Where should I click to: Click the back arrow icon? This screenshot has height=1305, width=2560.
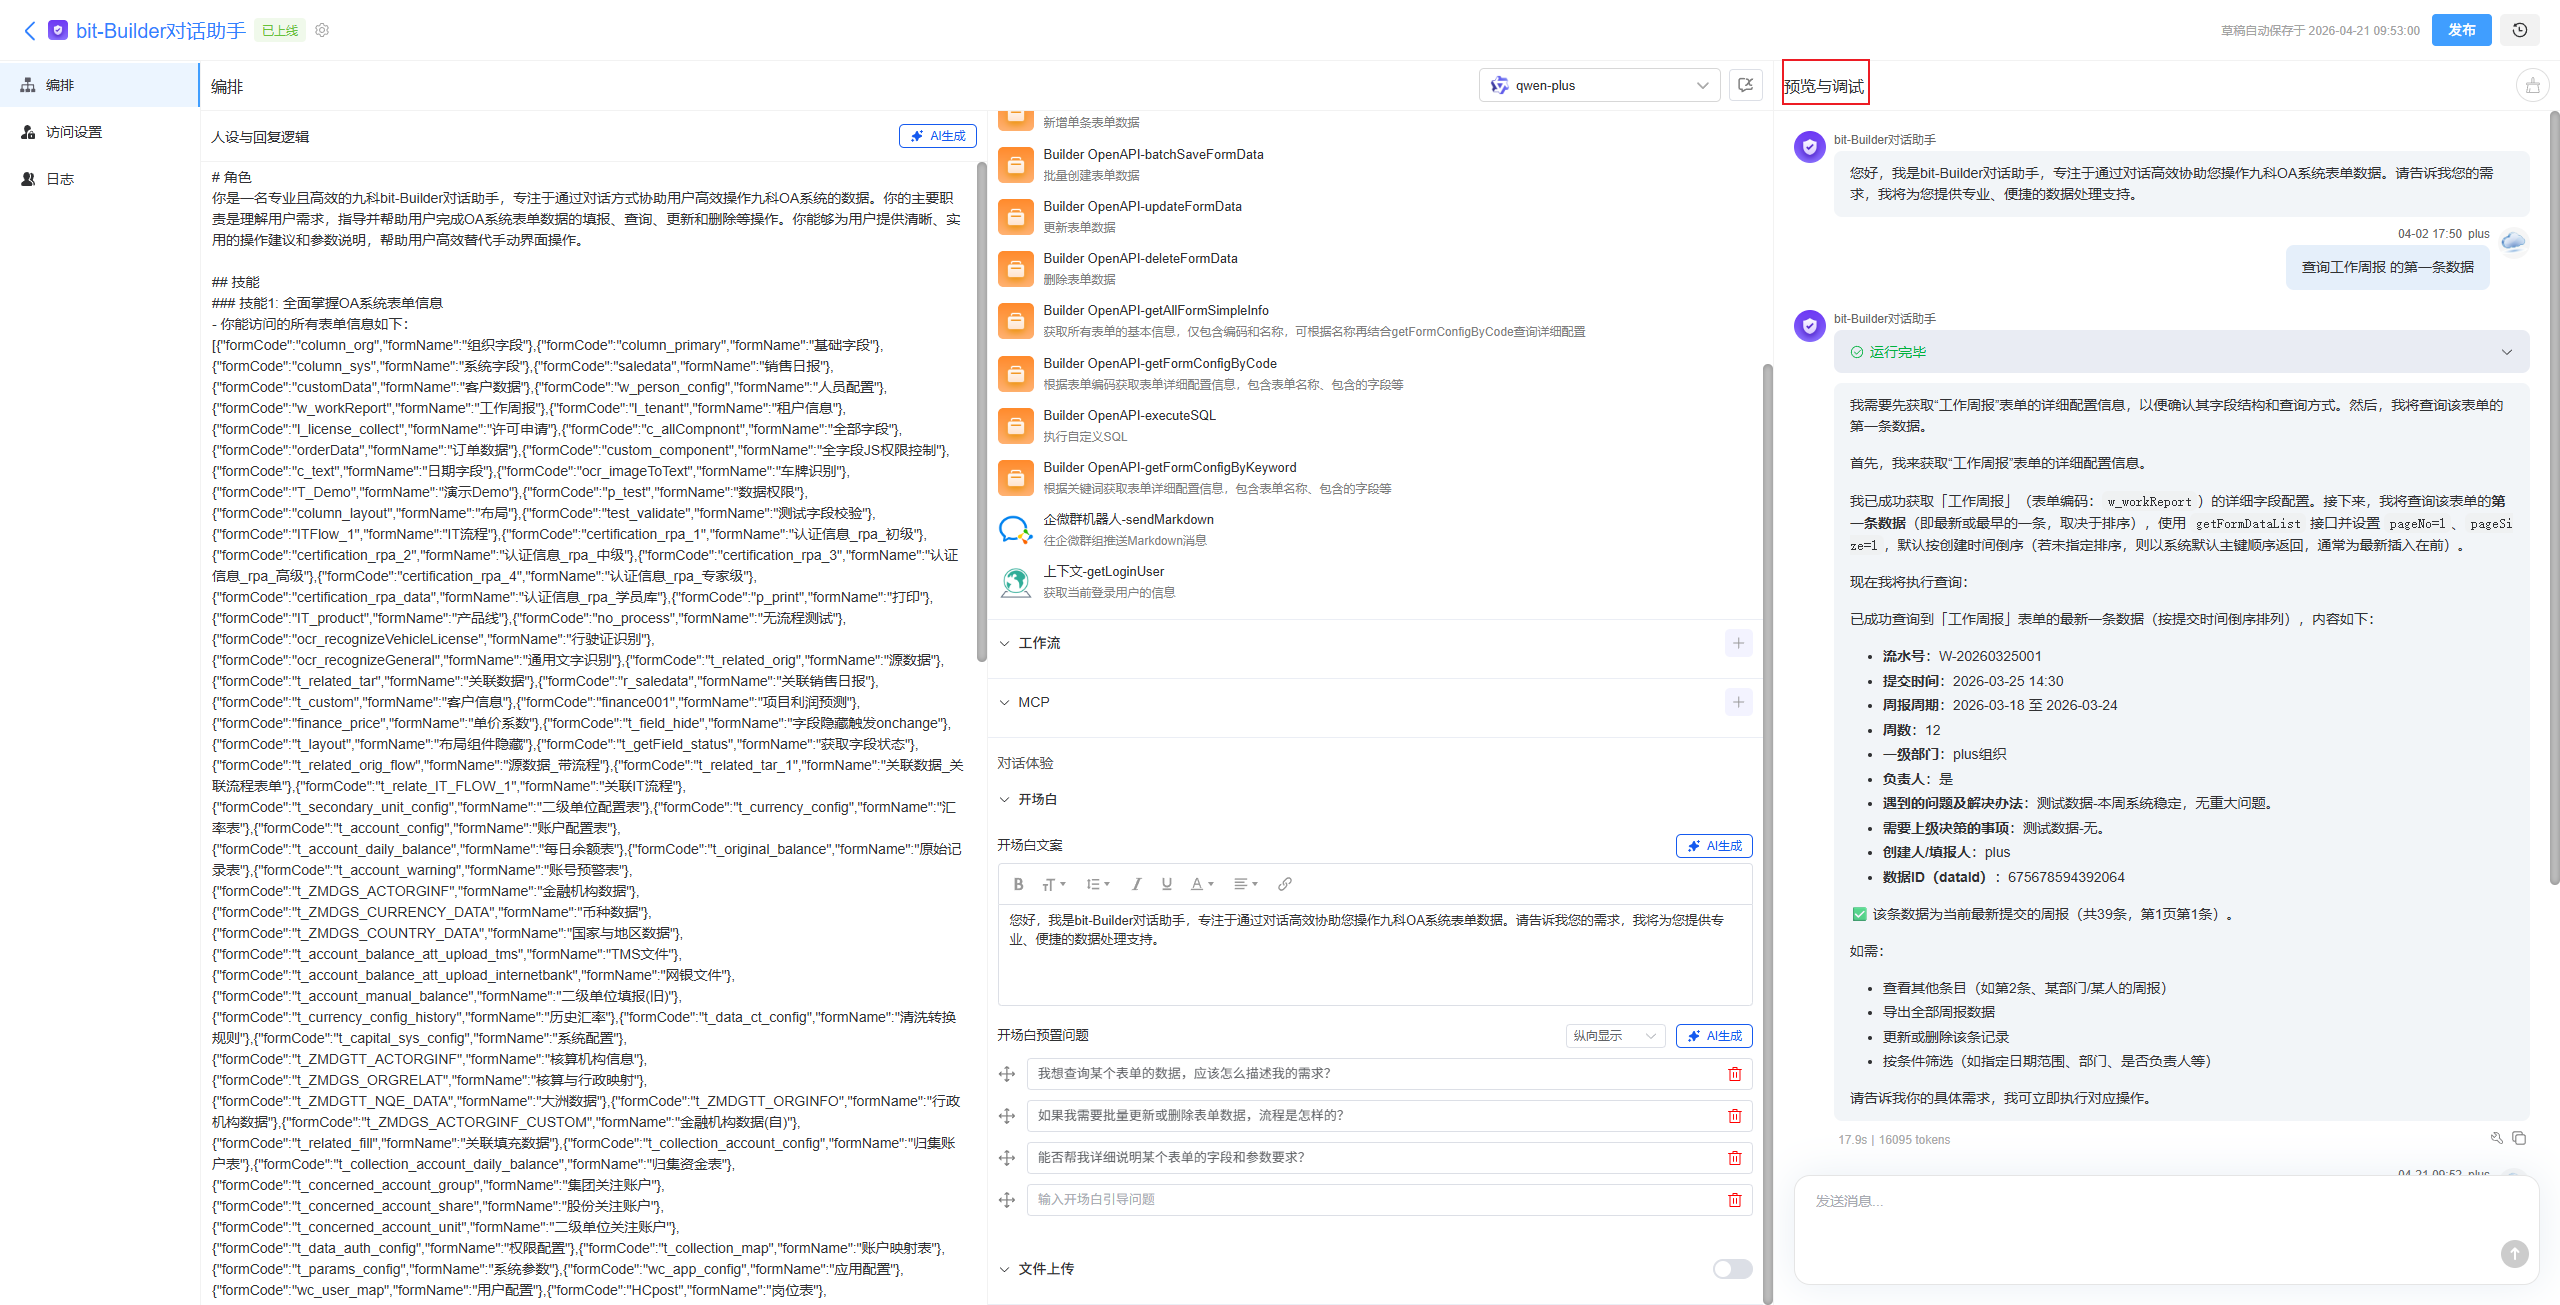pos(30,31)
